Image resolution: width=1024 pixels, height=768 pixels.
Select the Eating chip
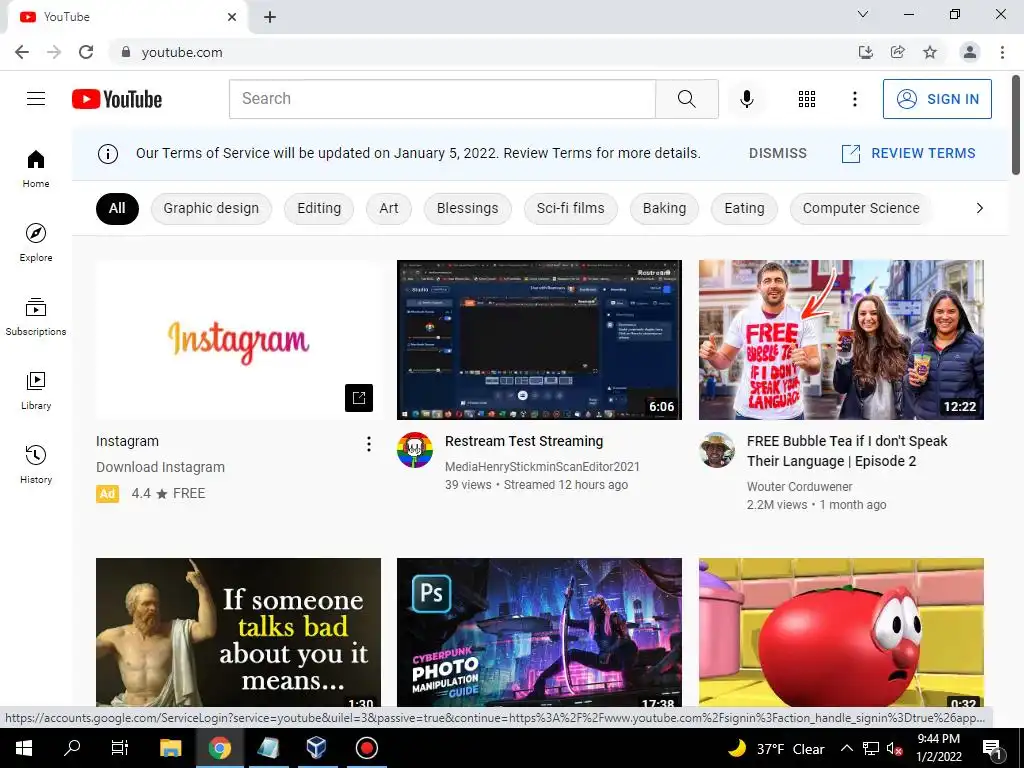(744, 208)
